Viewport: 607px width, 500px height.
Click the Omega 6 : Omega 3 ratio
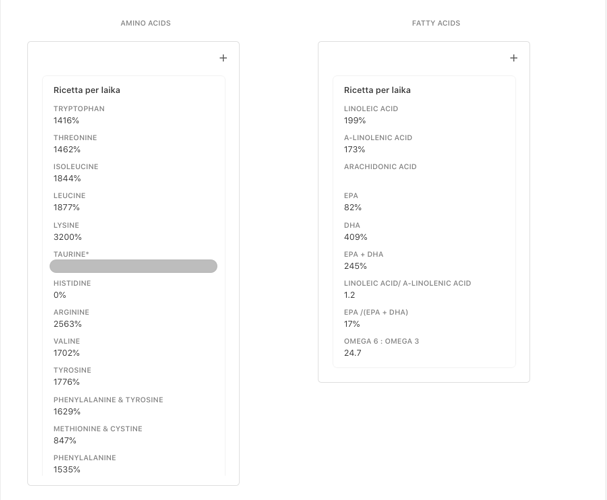[353, 353]
